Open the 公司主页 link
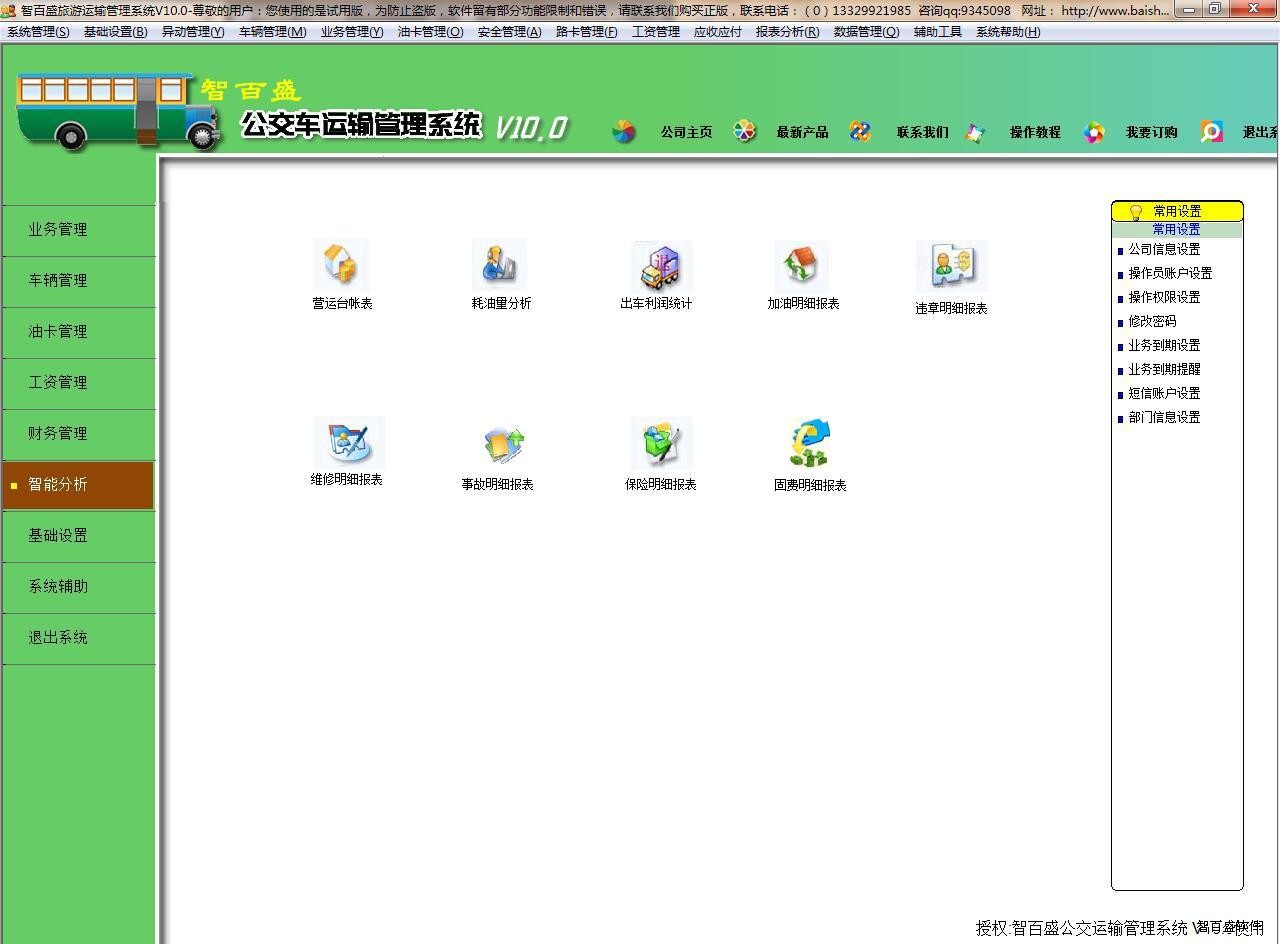 pyautogui.click(x=686, y=132)
